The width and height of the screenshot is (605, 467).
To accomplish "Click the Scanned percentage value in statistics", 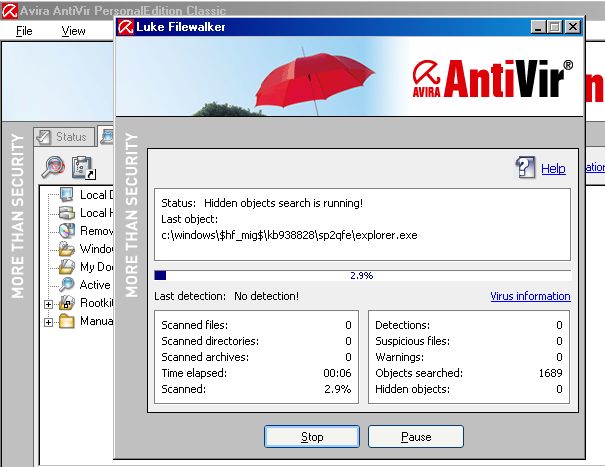I will point(338,389).
